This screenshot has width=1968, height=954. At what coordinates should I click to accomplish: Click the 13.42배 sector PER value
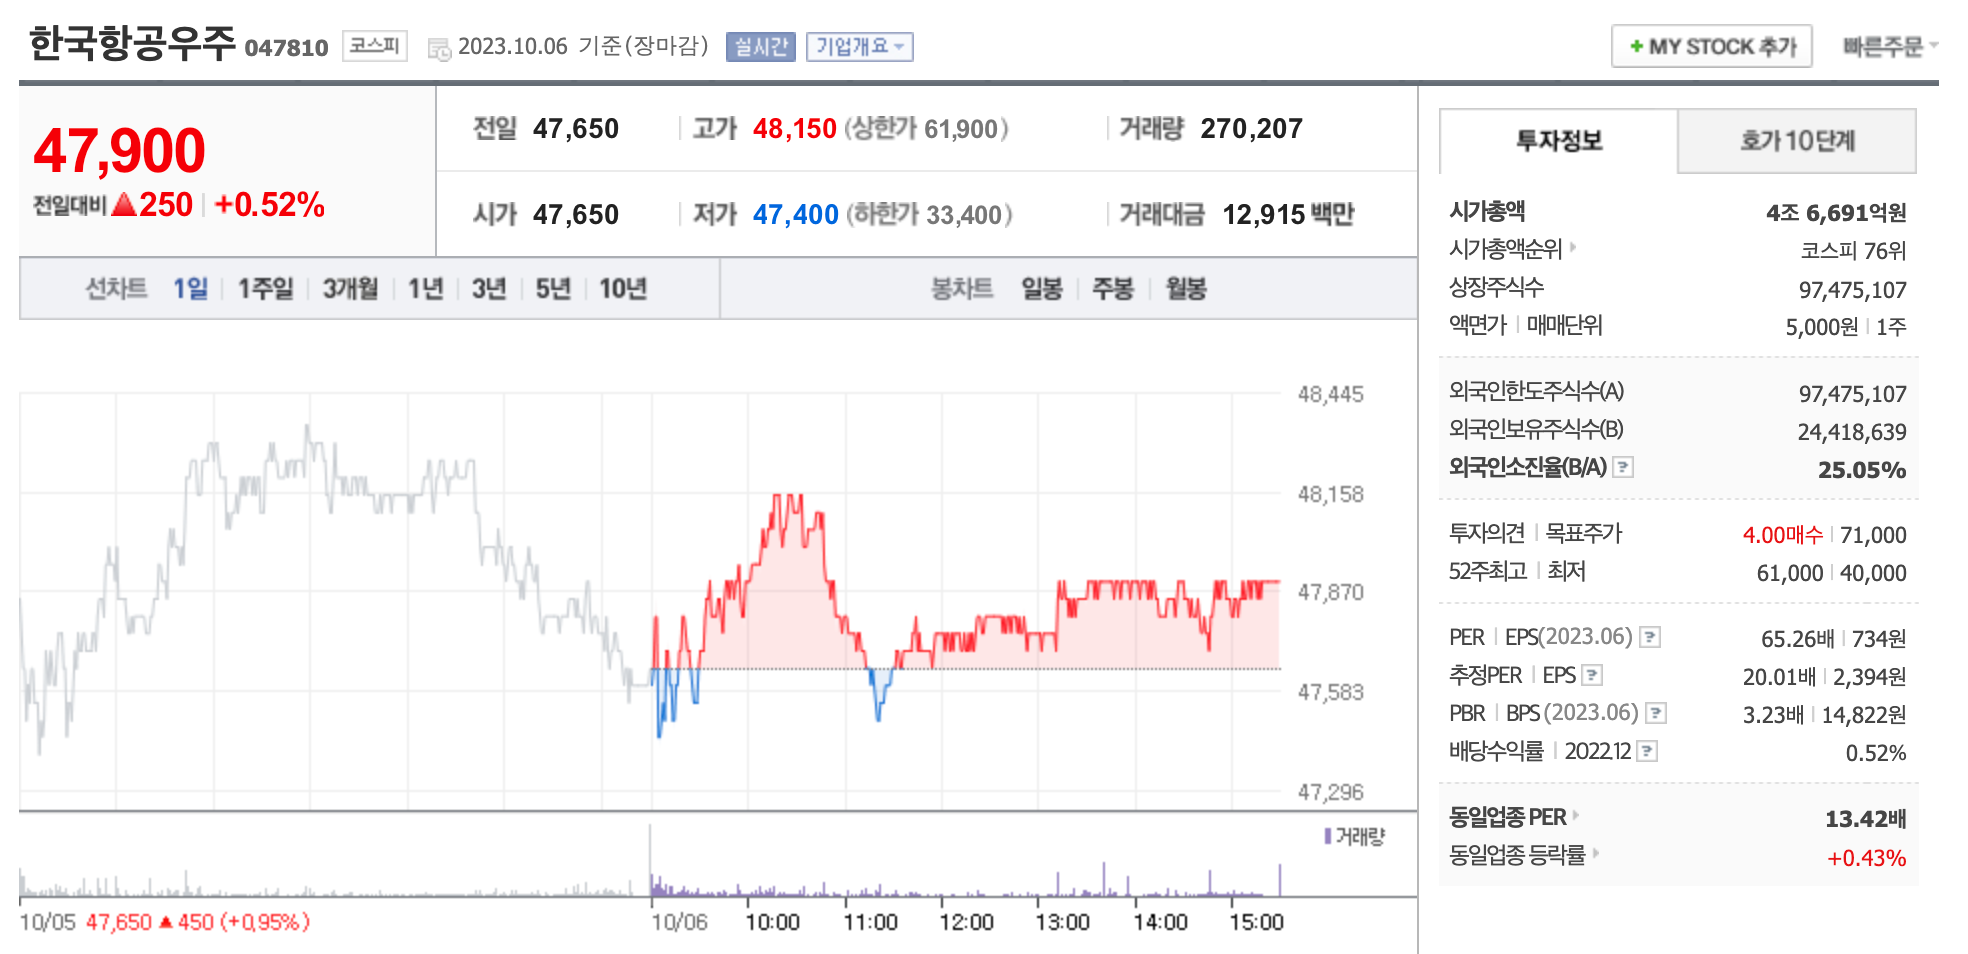(1865, 820)
